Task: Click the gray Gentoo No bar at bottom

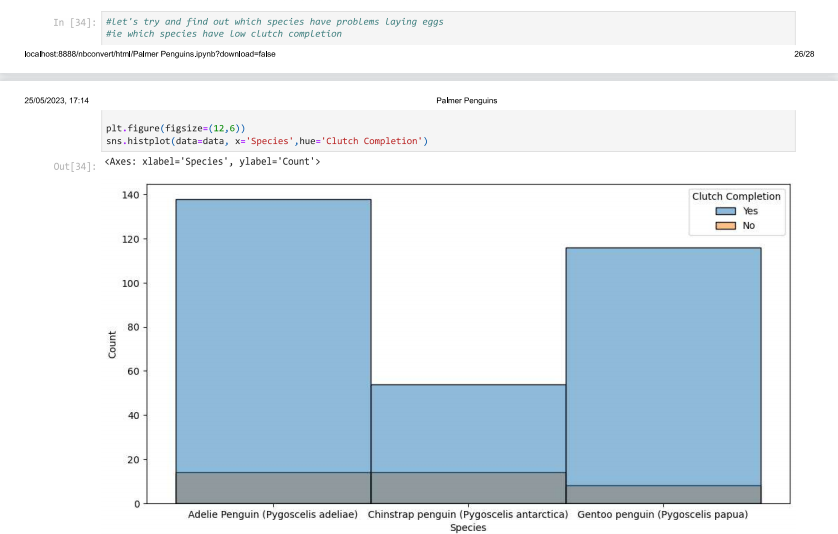Action: point(663,494)
